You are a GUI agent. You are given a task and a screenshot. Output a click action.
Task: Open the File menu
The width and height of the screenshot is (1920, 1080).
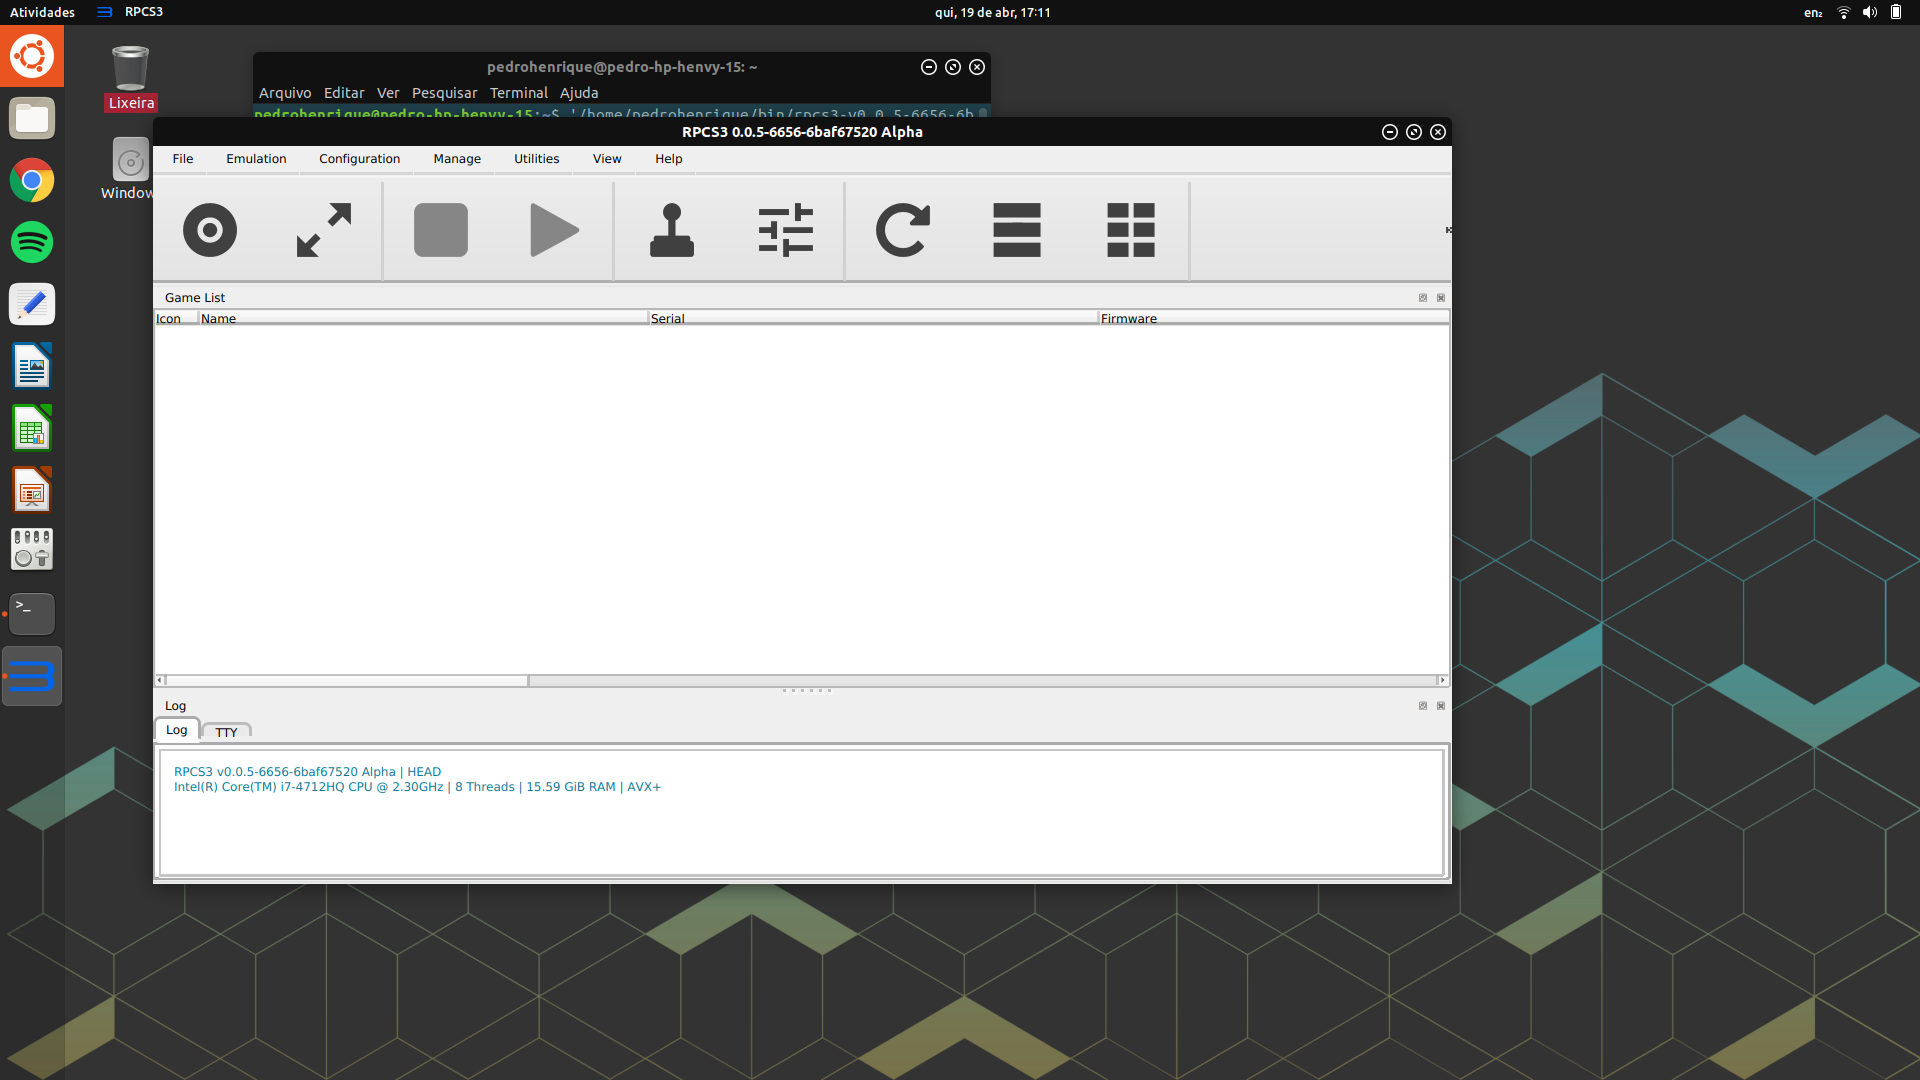(x=182, y=159)
